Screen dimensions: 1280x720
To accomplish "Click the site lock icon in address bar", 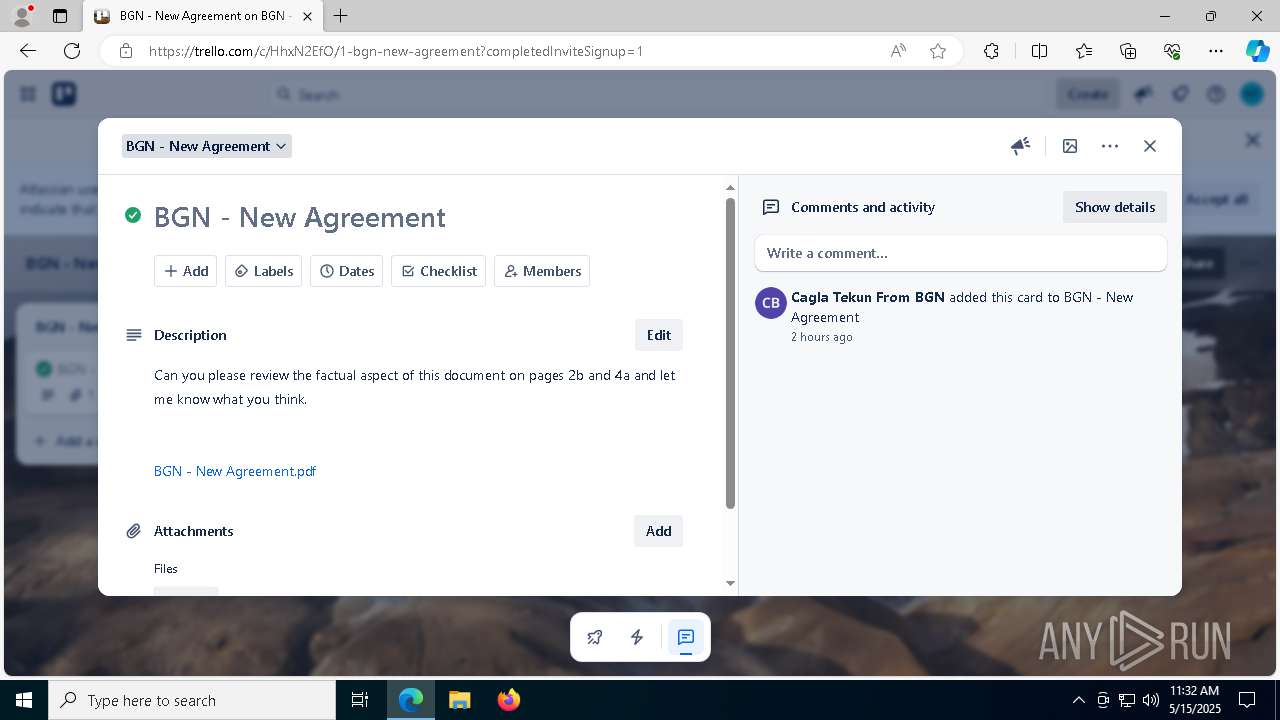I will (x=126, y=51).
